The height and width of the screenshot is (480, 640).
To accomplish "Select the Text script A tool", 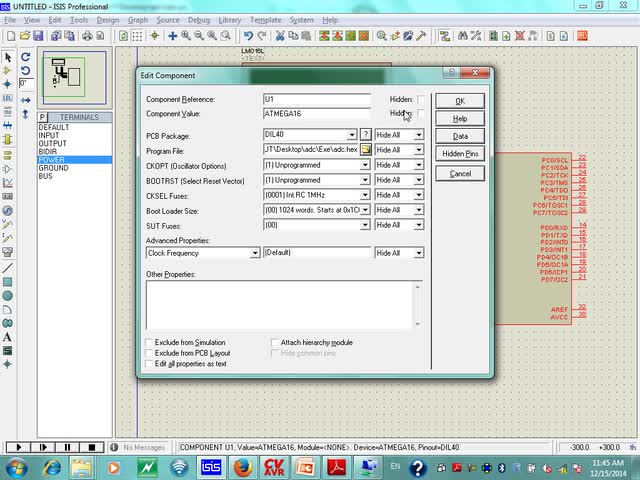I will click(7, 337).
